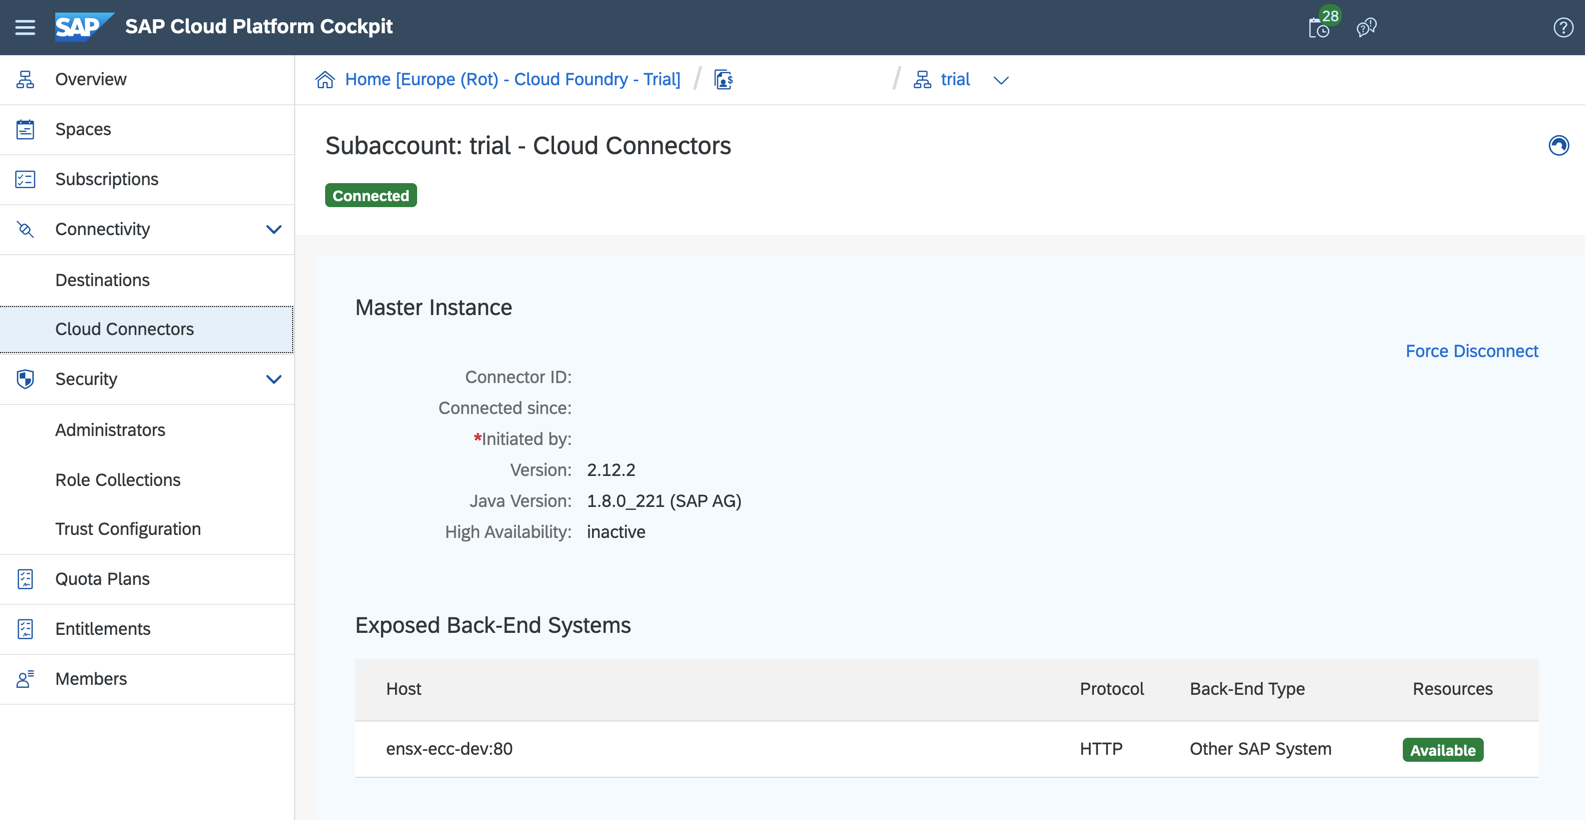Screen dimensions: 1585x820
Task: Open Entitlements in the sidebar
Action: pos(147,629)
